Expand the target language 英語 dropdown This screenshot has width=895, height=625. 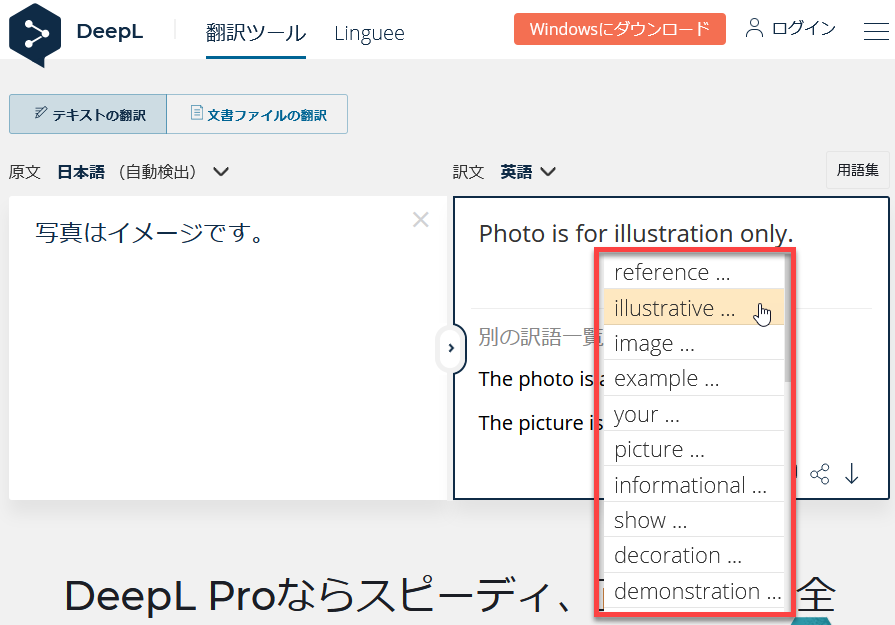pos(528,172)
